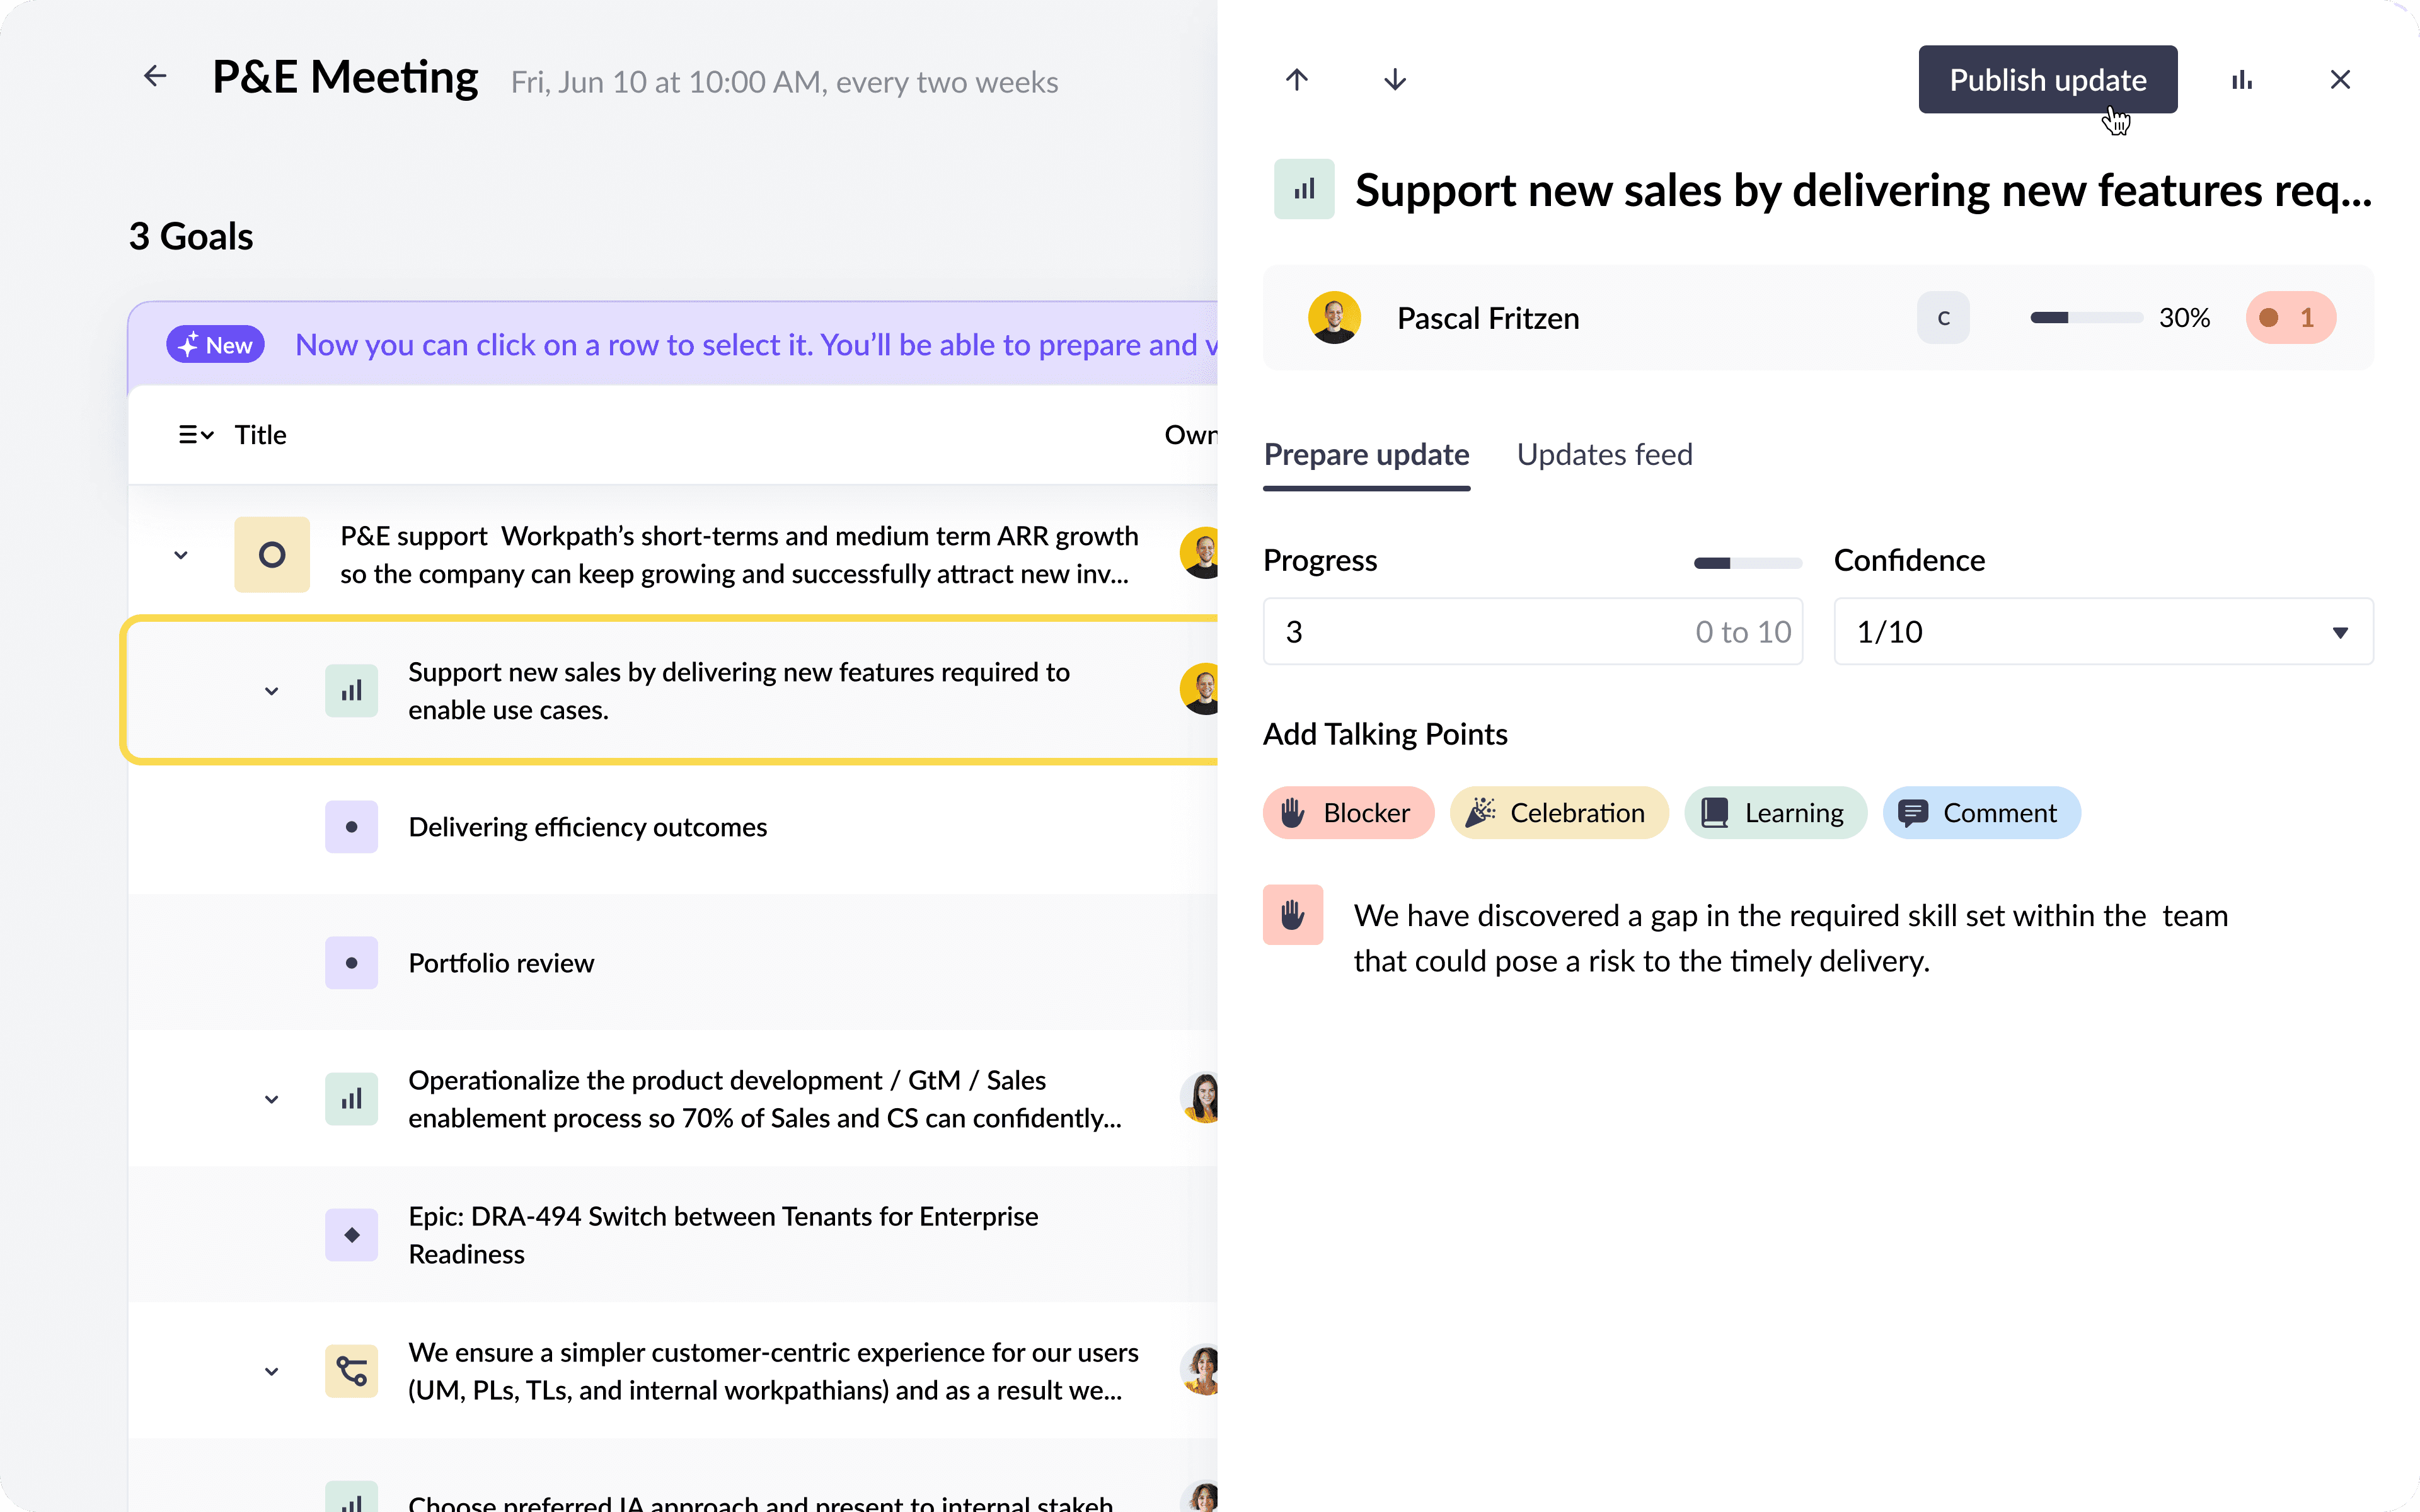Go to previous goal with up arrow
This screenshot has width=2420, height=1512.
click(1297, 80)
